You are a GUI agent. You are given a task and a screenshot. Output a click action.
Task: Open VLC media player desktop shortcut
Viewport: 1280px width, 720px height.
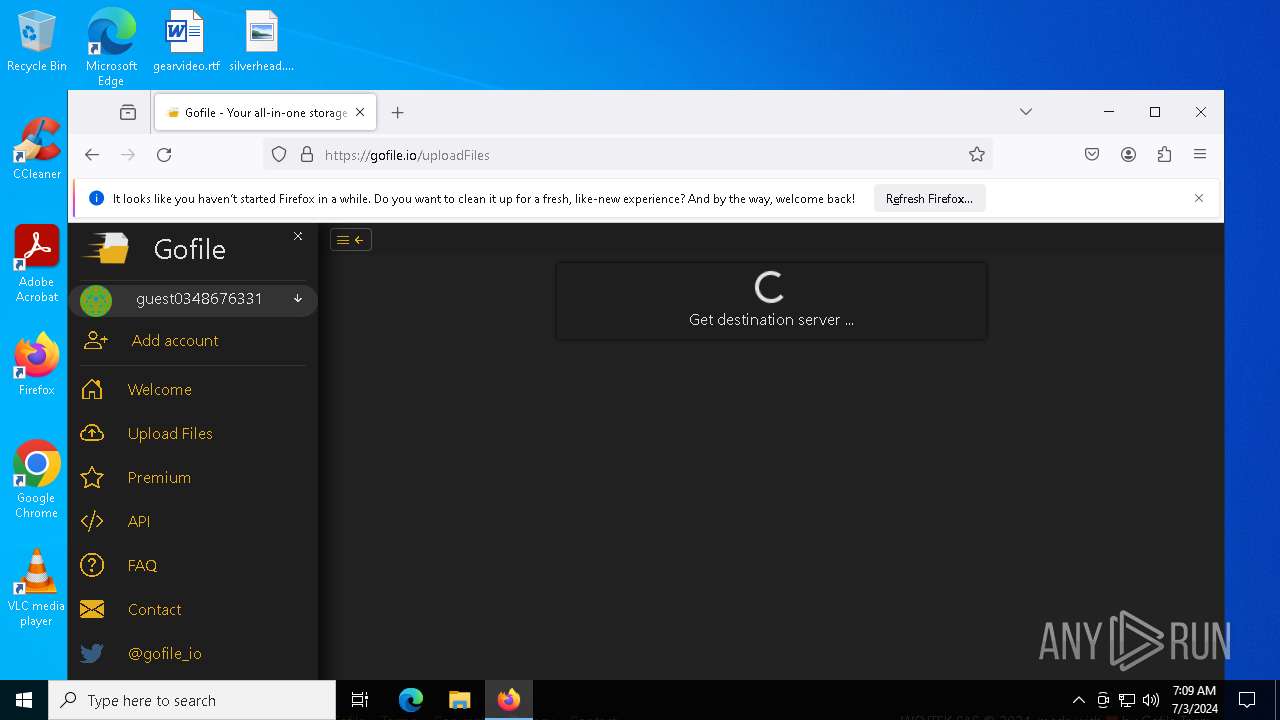[37, 587]
